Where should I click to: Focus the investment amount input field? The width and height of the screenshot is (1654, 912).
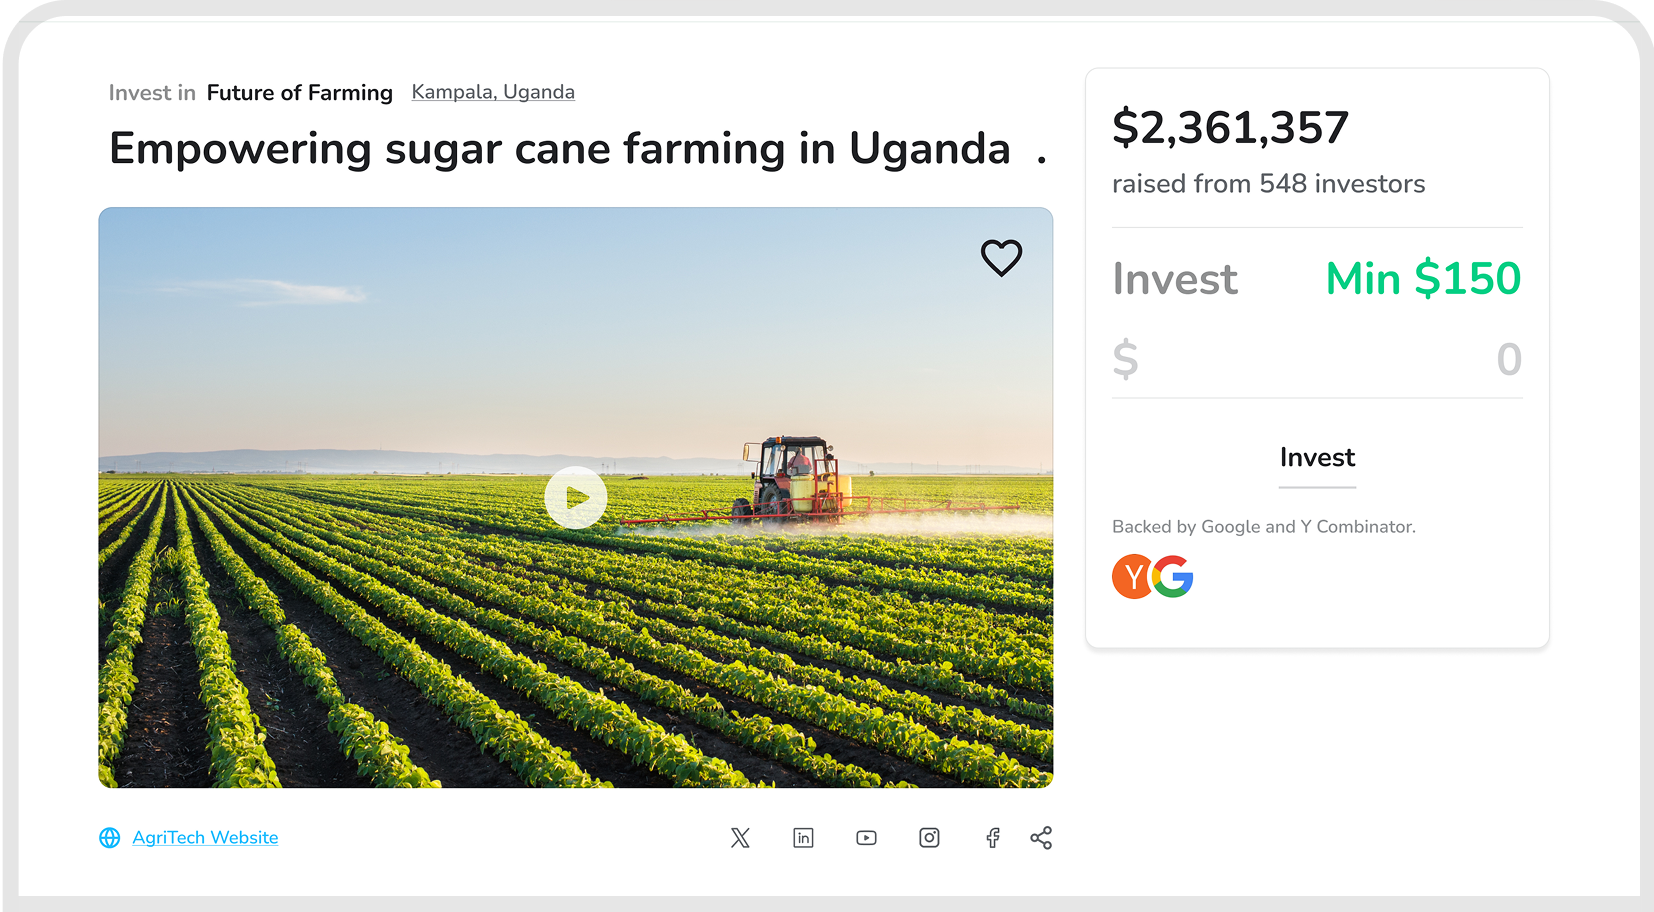tap(1316, 360)
